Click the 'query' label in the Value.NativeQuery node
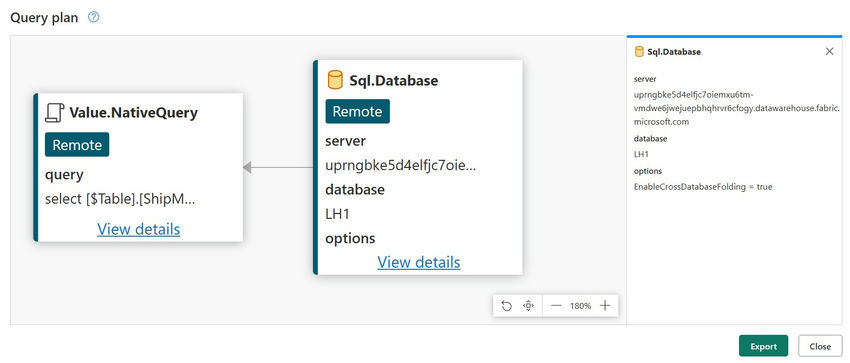 65,175
